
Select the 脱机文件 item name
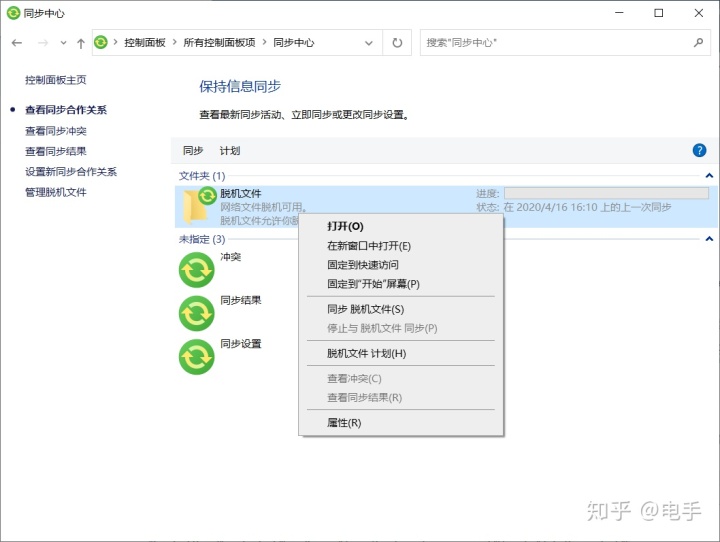[x=241, y=193]
